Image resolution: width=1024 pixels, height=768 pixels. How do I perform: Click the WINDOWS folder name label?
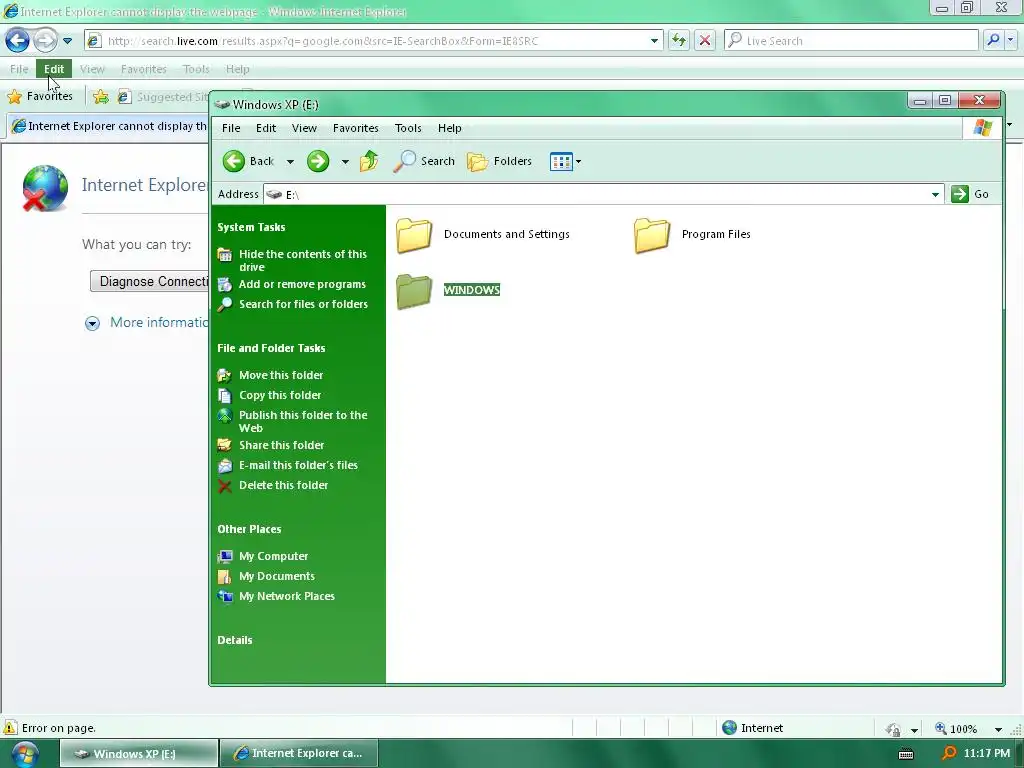point(472,290)
